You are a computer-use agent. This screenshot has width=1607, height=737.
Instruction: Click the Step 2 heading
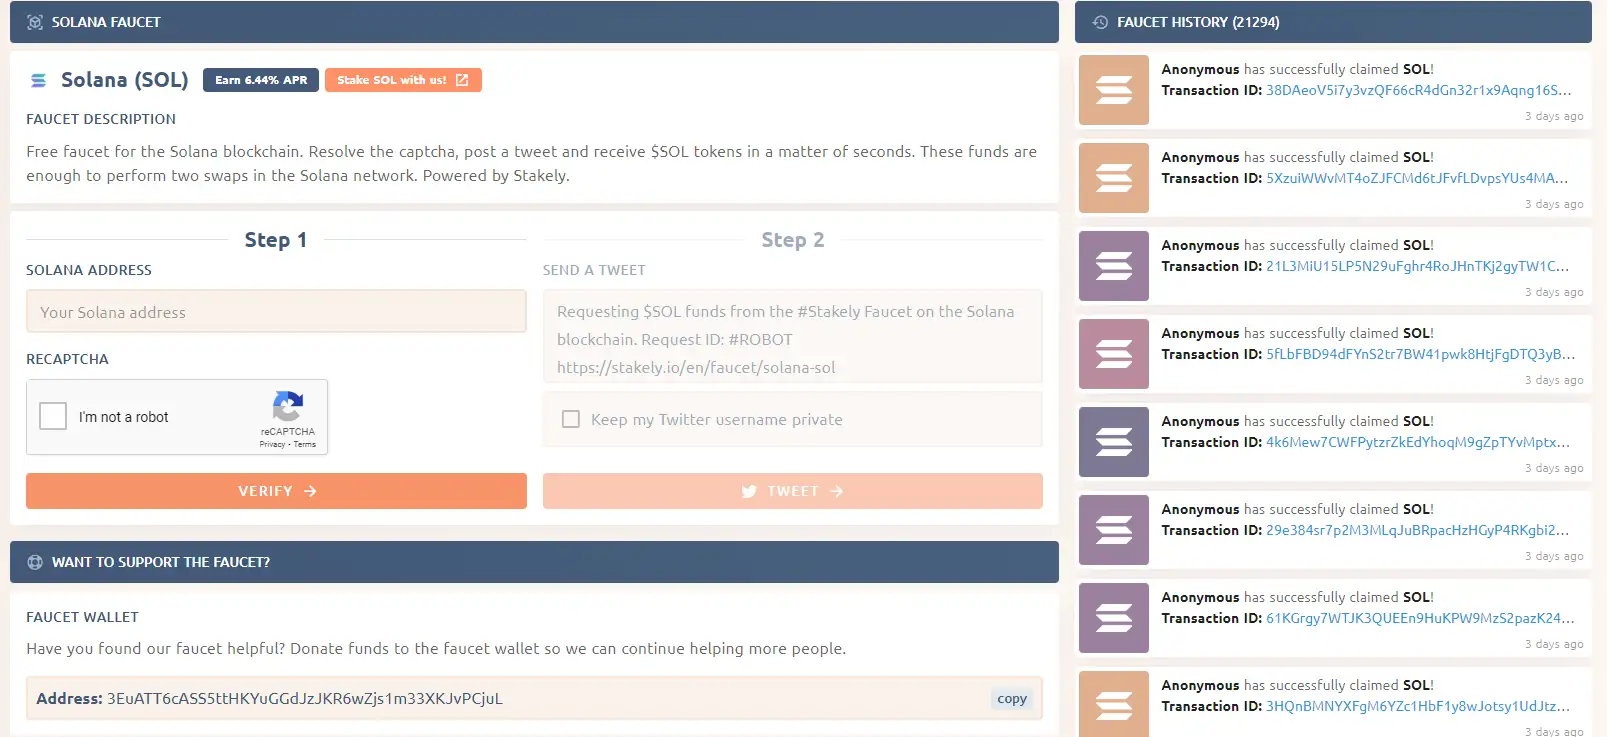click(x=793, y=240)
